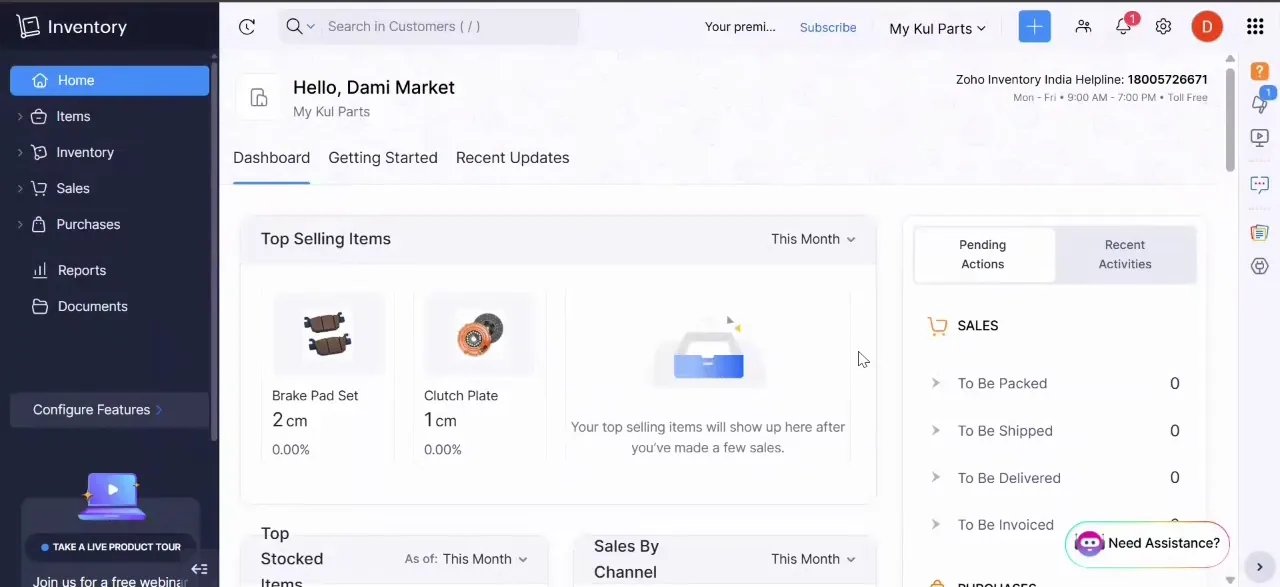Switch to the Dashboard tab
The image size is (1280, 587).
click(271, 158)
